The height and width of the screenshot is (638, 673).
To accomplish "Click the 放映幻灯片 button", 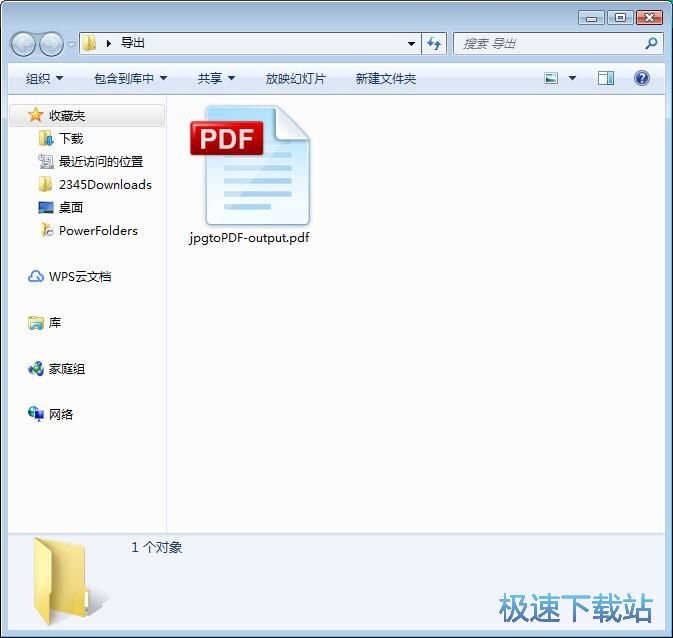I will click(x=295, y=79).
